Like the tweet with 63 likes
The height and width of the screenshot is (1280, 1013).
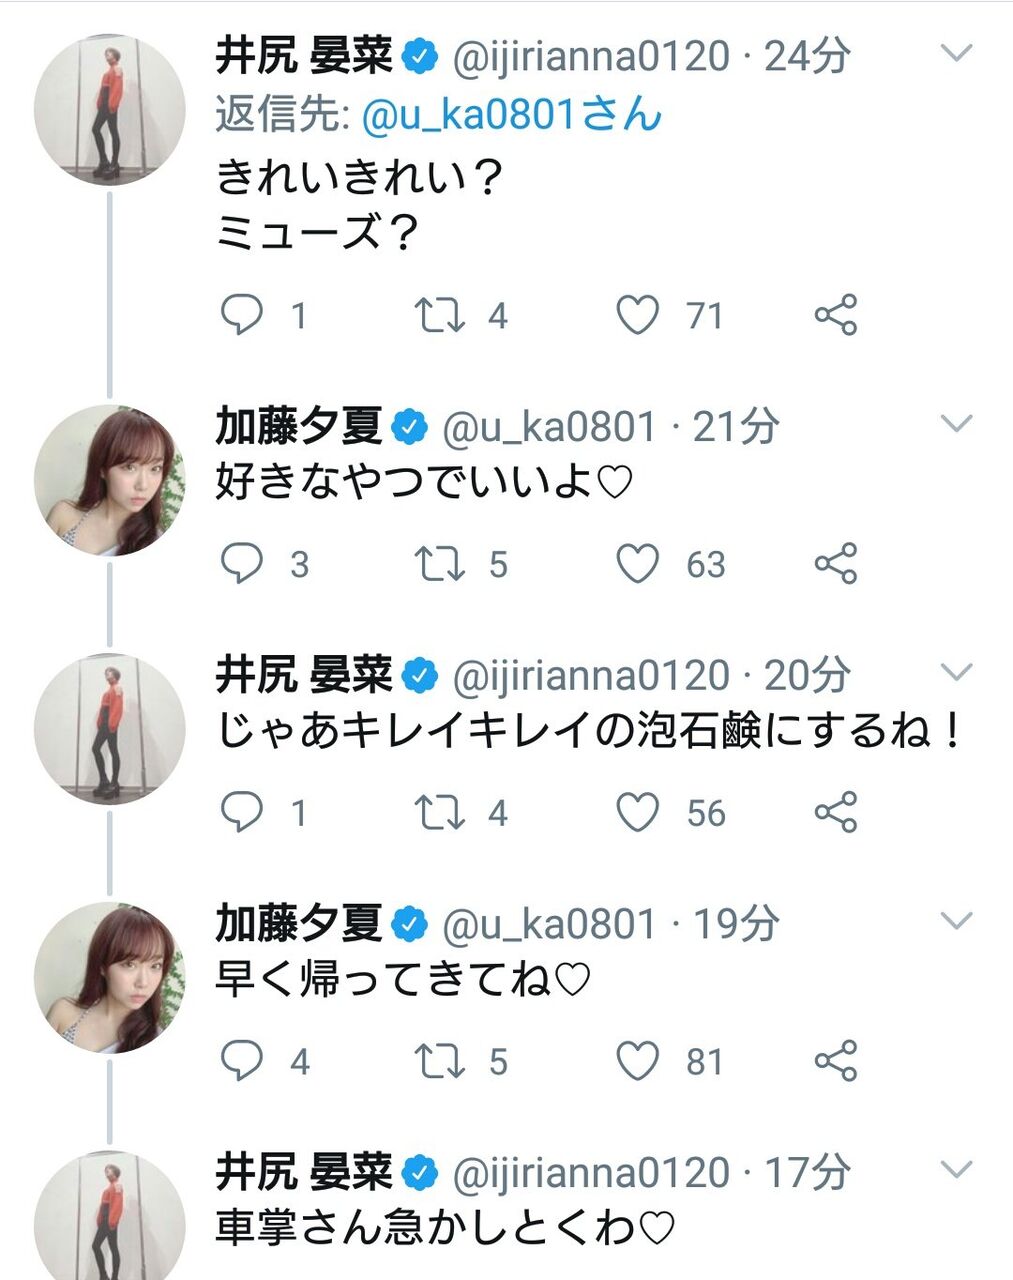[637, 564]
